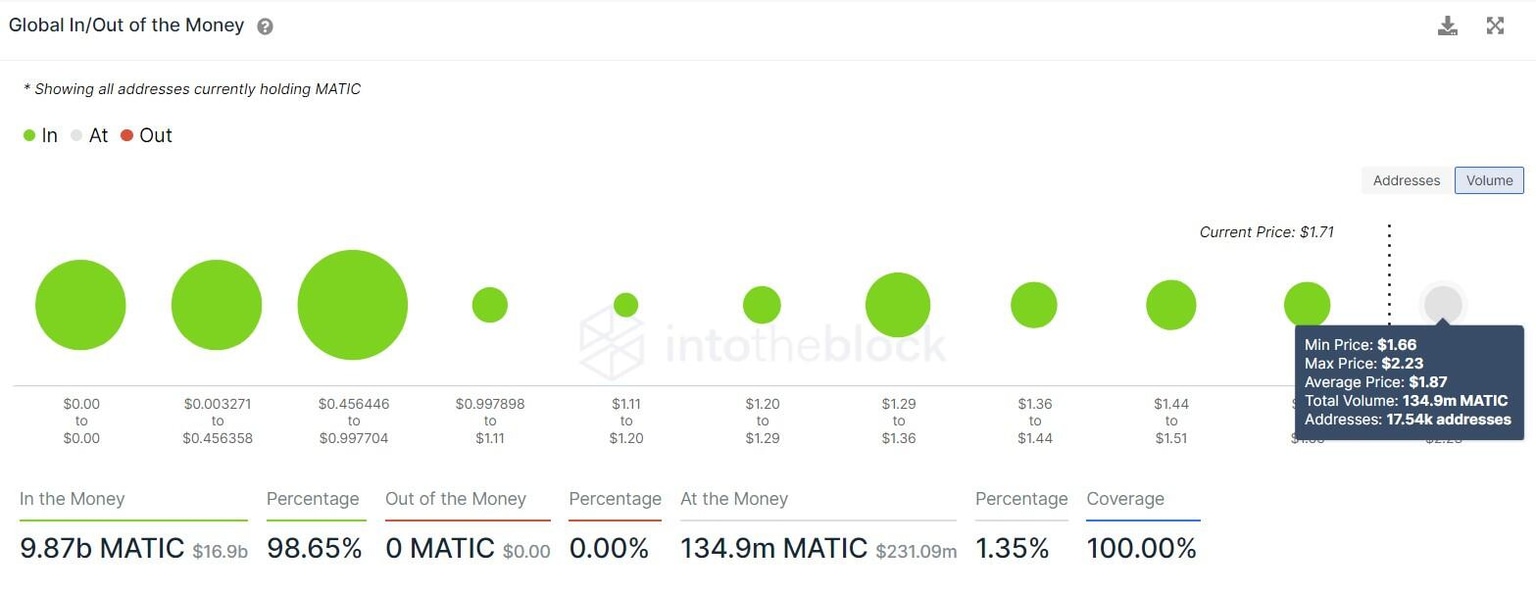
Task: Switch the chart to Addresses mode
Action: [1405, 180]
